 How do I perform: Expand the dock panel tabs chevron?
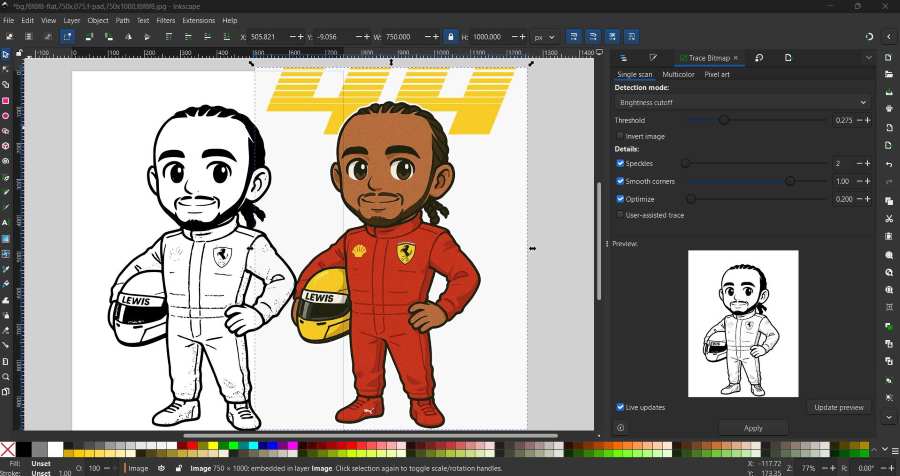click(868, 58)
